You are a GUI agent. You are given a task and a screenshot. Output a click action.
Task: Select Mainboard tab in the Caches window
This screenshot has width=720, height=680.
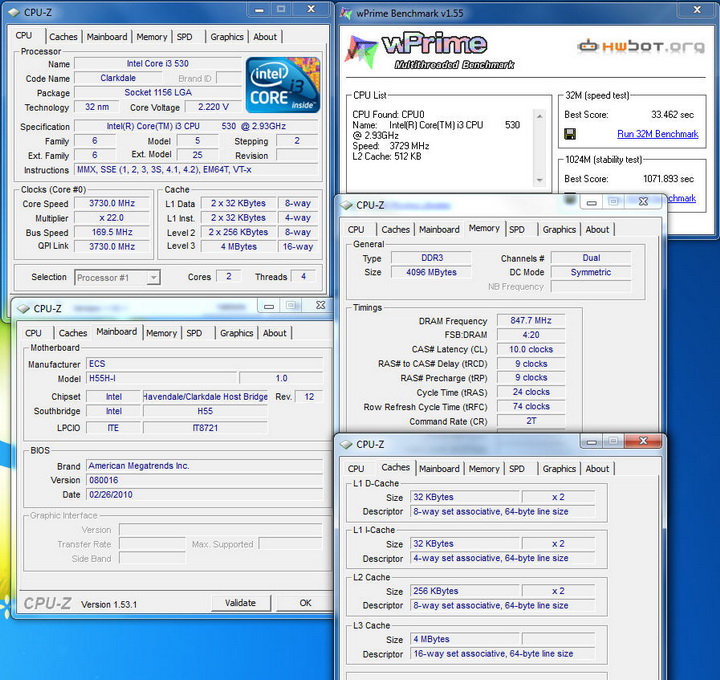(x=439, y=469)
